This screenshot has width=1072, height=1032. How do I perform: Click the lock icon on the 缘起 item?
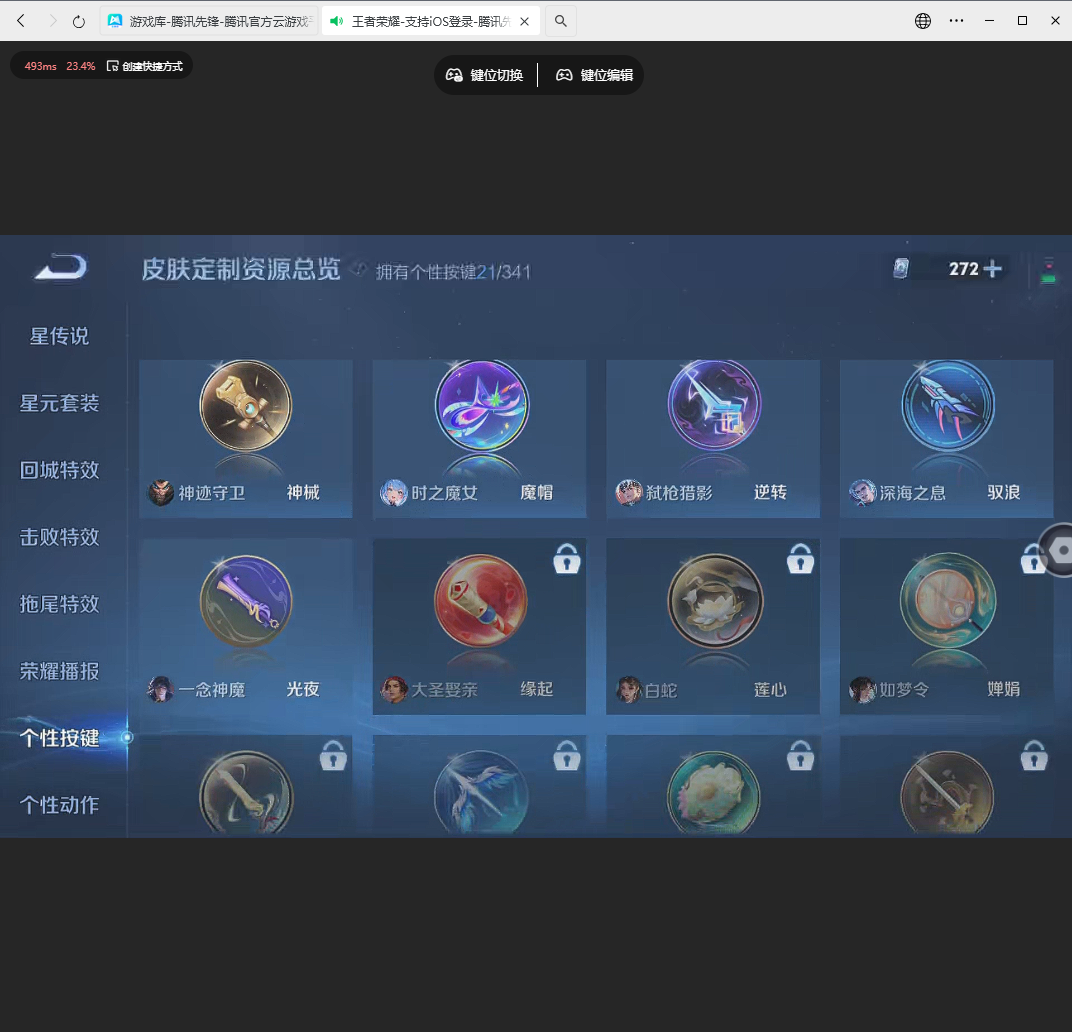567,560
